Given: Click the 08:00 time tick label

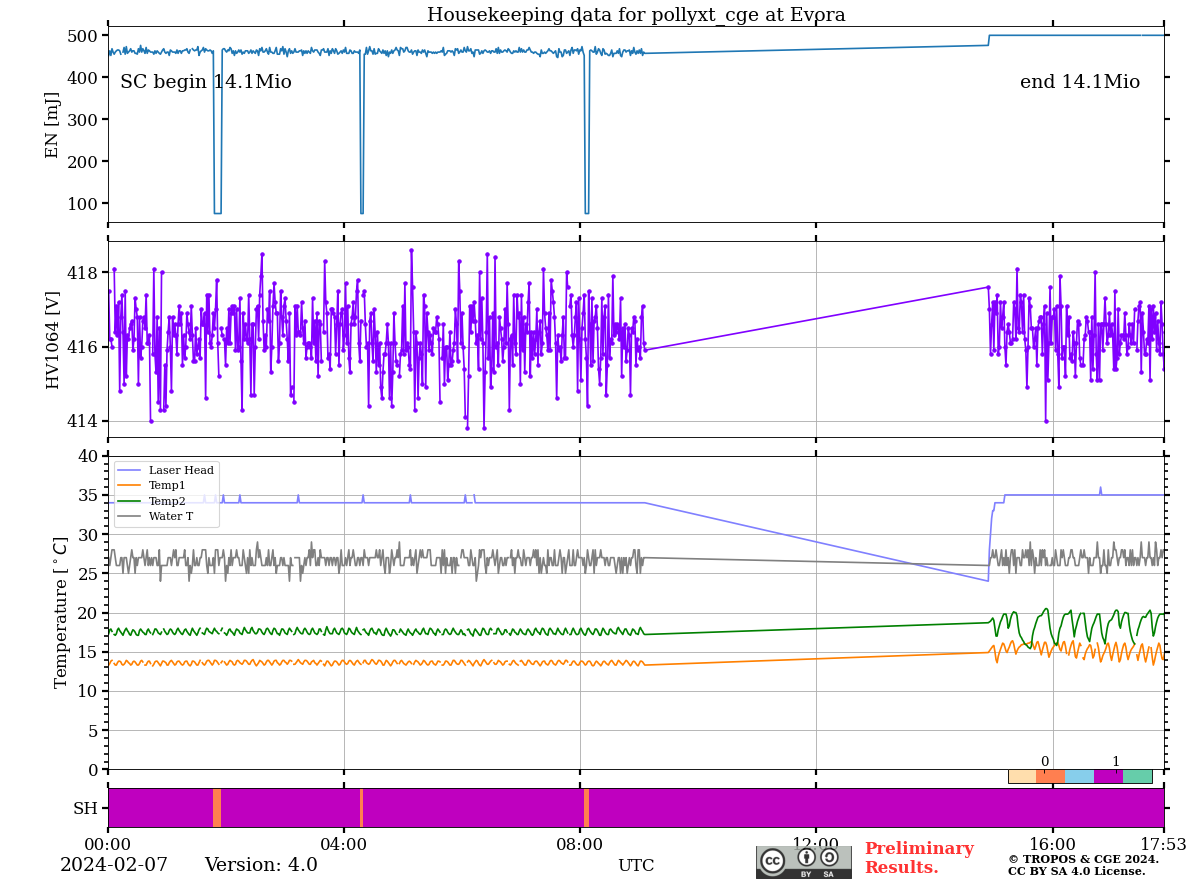Looking at the screenshot, I should [x=580, y=844].
